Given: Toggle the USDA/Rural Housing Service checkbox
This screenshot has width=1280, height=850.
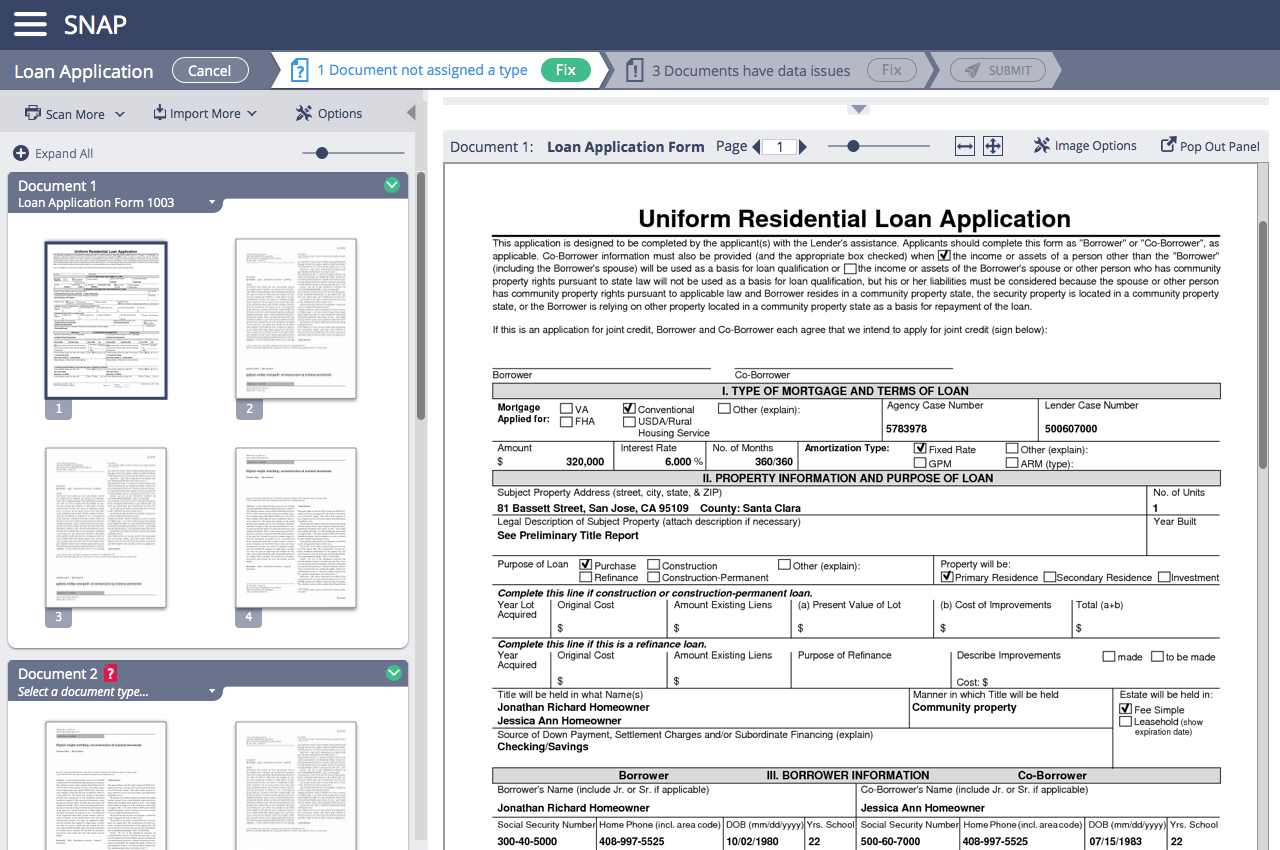Looking at the screenshot, I should pos(629,422).
